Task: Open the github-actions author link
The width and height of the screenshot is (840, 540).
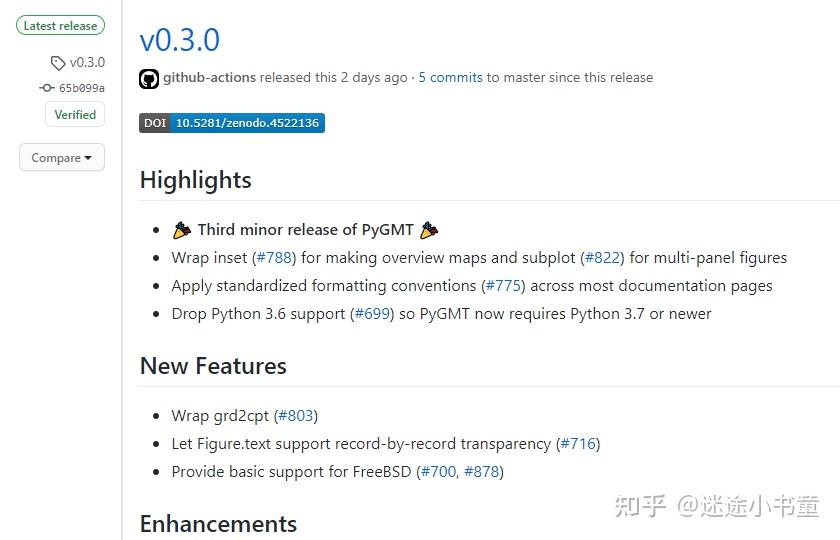Action: click(209, 78)
